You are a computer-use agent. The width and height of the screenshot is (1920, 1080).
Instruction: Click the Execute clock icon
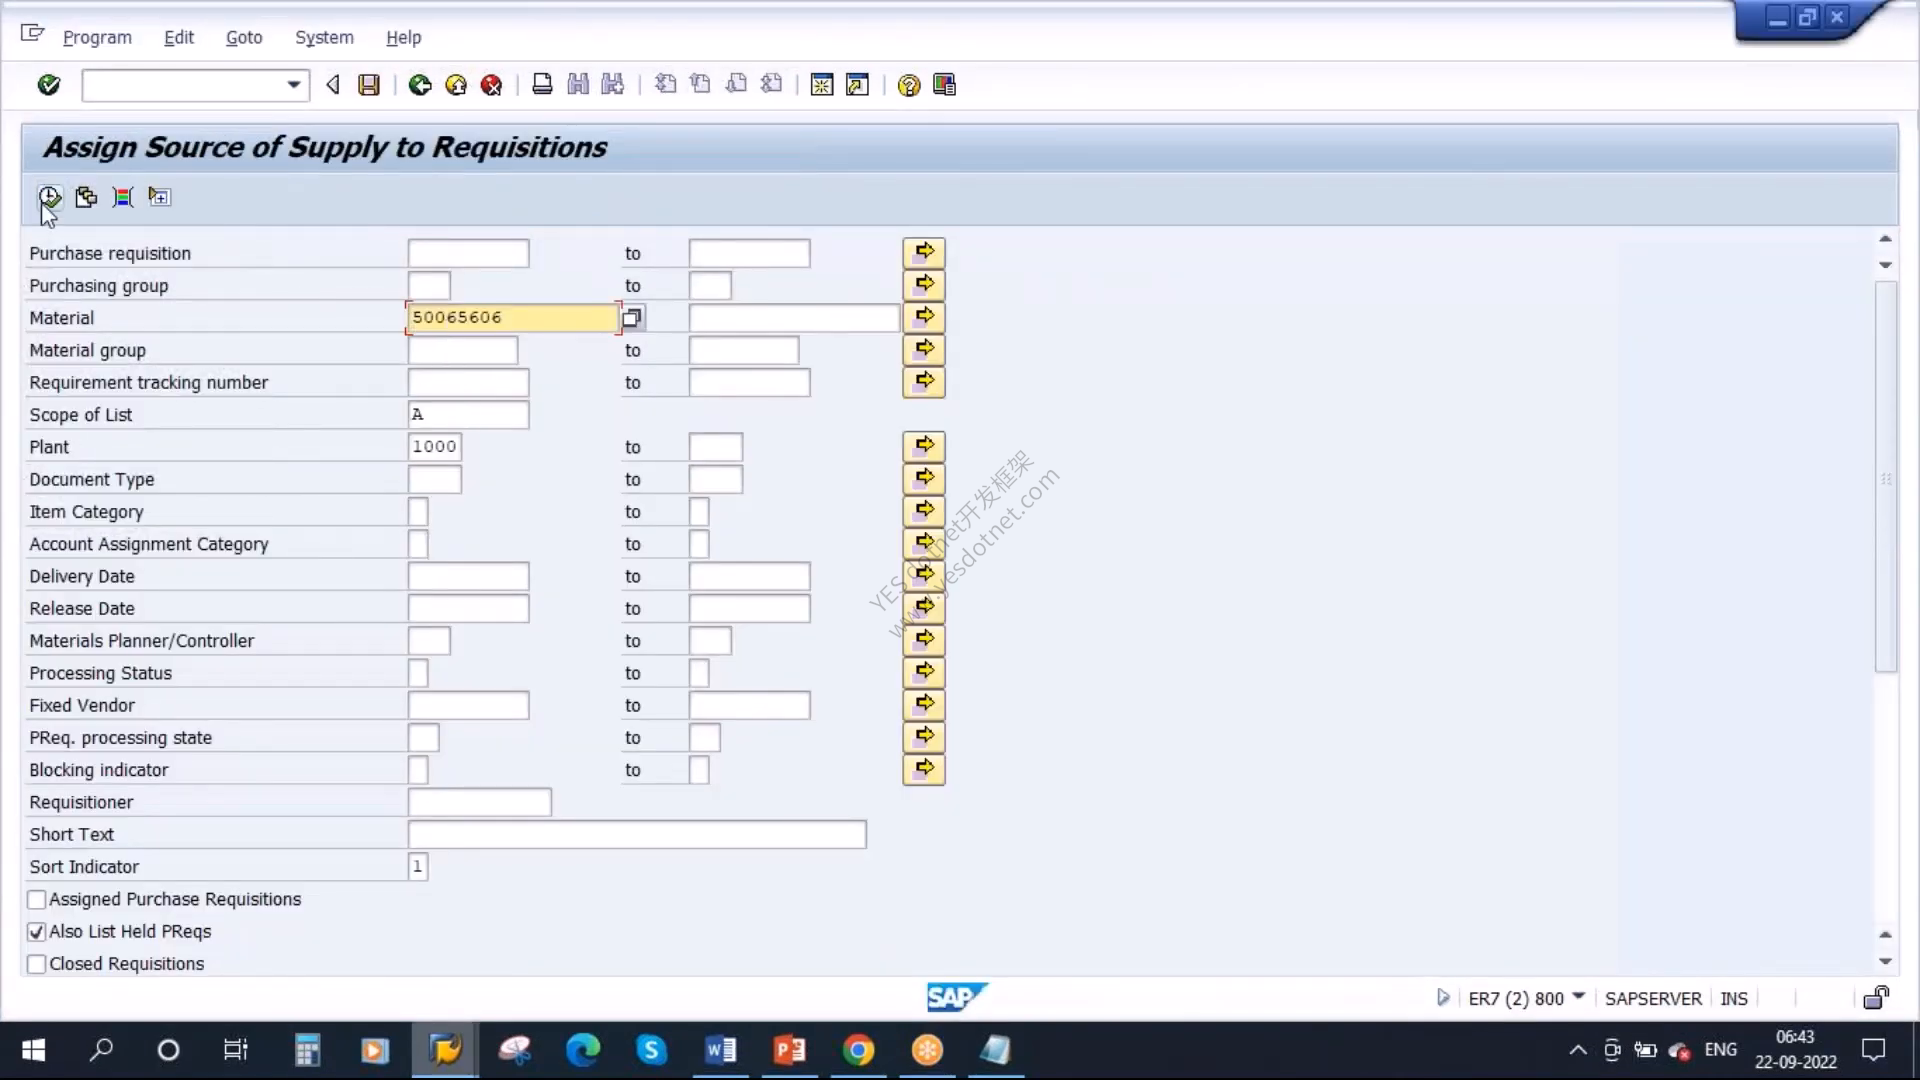tap(49, 196)
